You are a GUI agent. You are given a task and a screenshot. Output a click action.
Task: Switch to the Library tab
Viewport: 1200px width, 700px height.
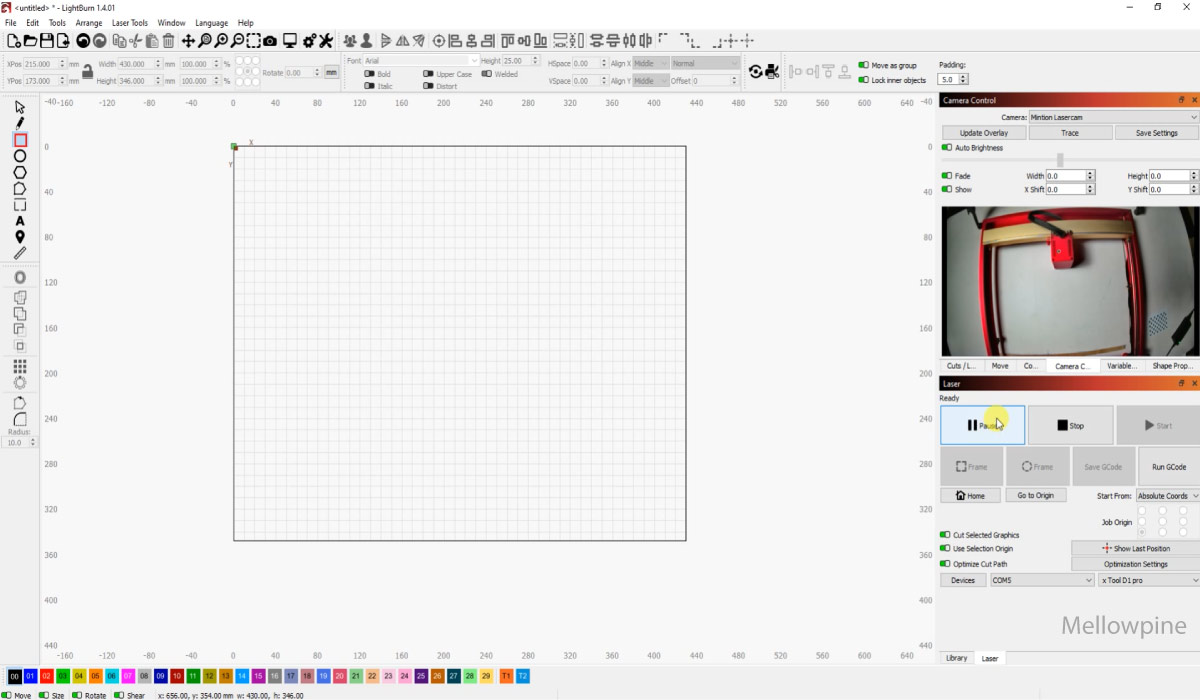tap(957, 658)
